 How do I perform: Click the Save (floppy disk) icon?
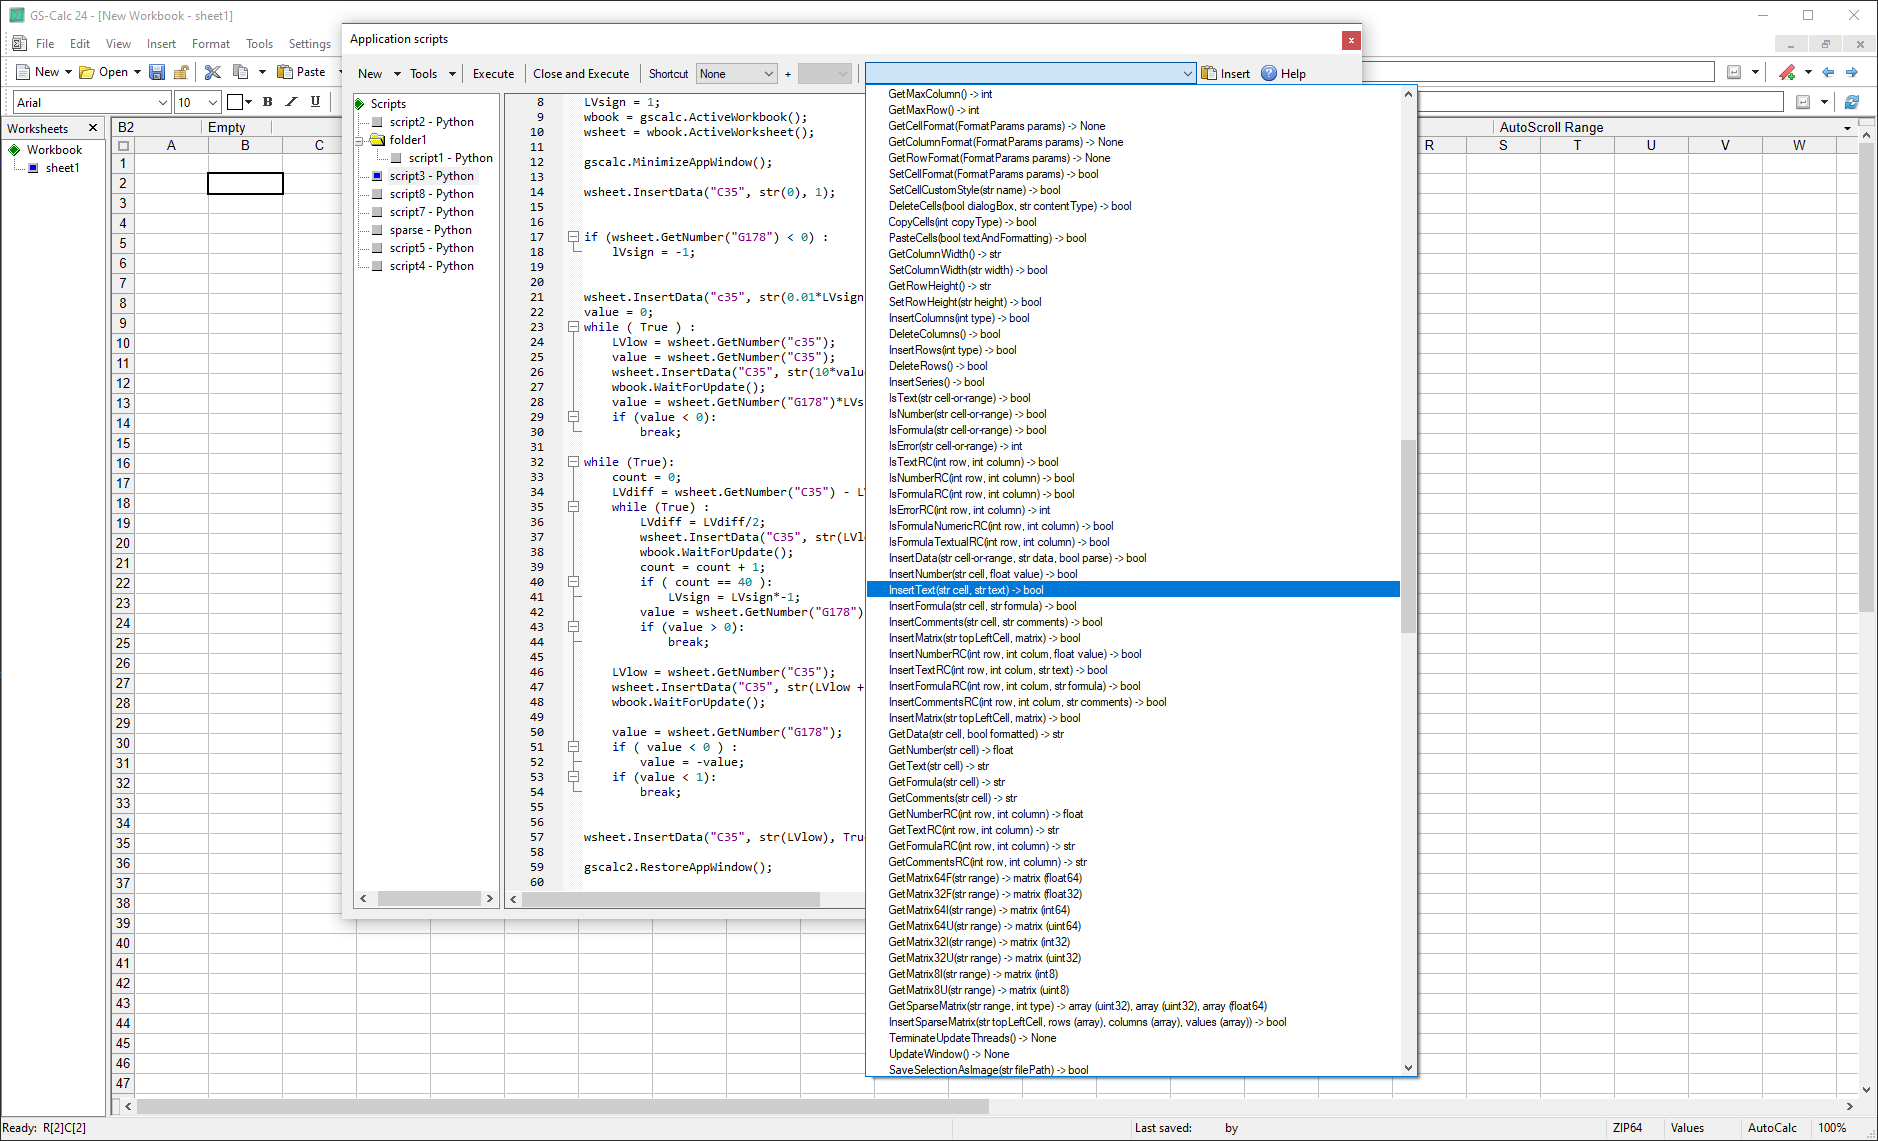point(157,71)
